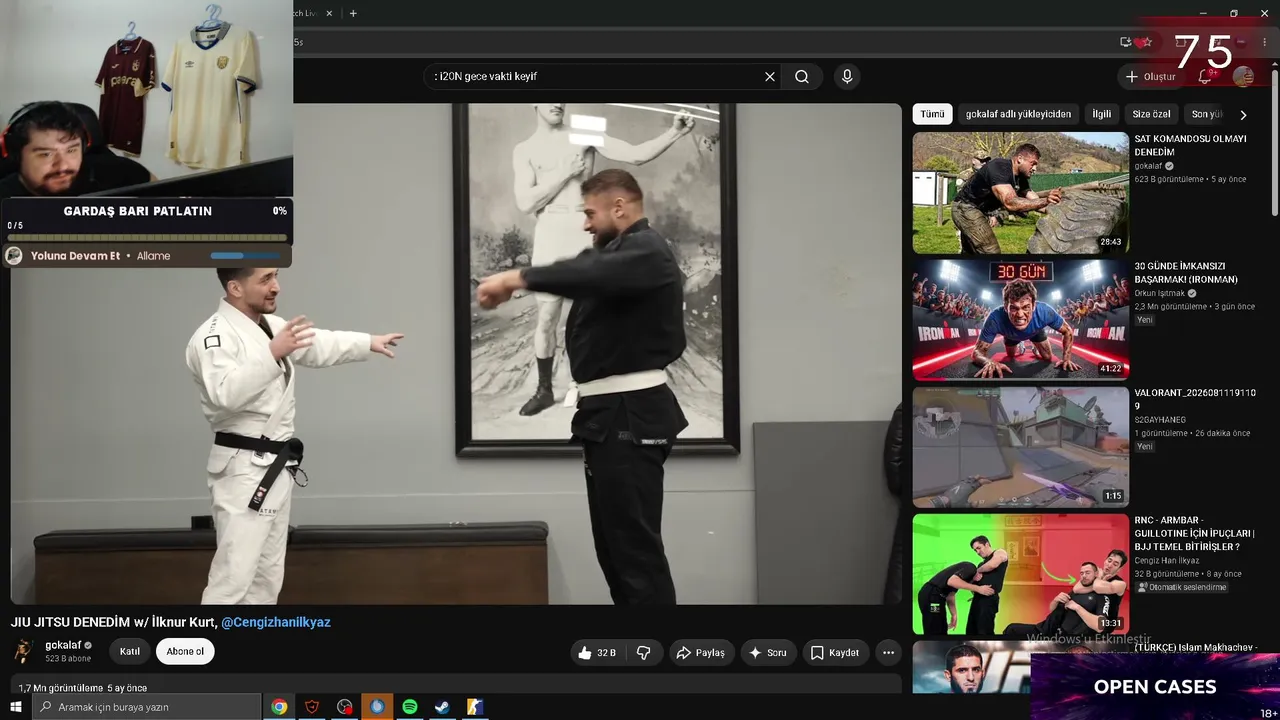
Task: Open the VALORANT_2026081119110 video title
Action: click(1195, 400)
